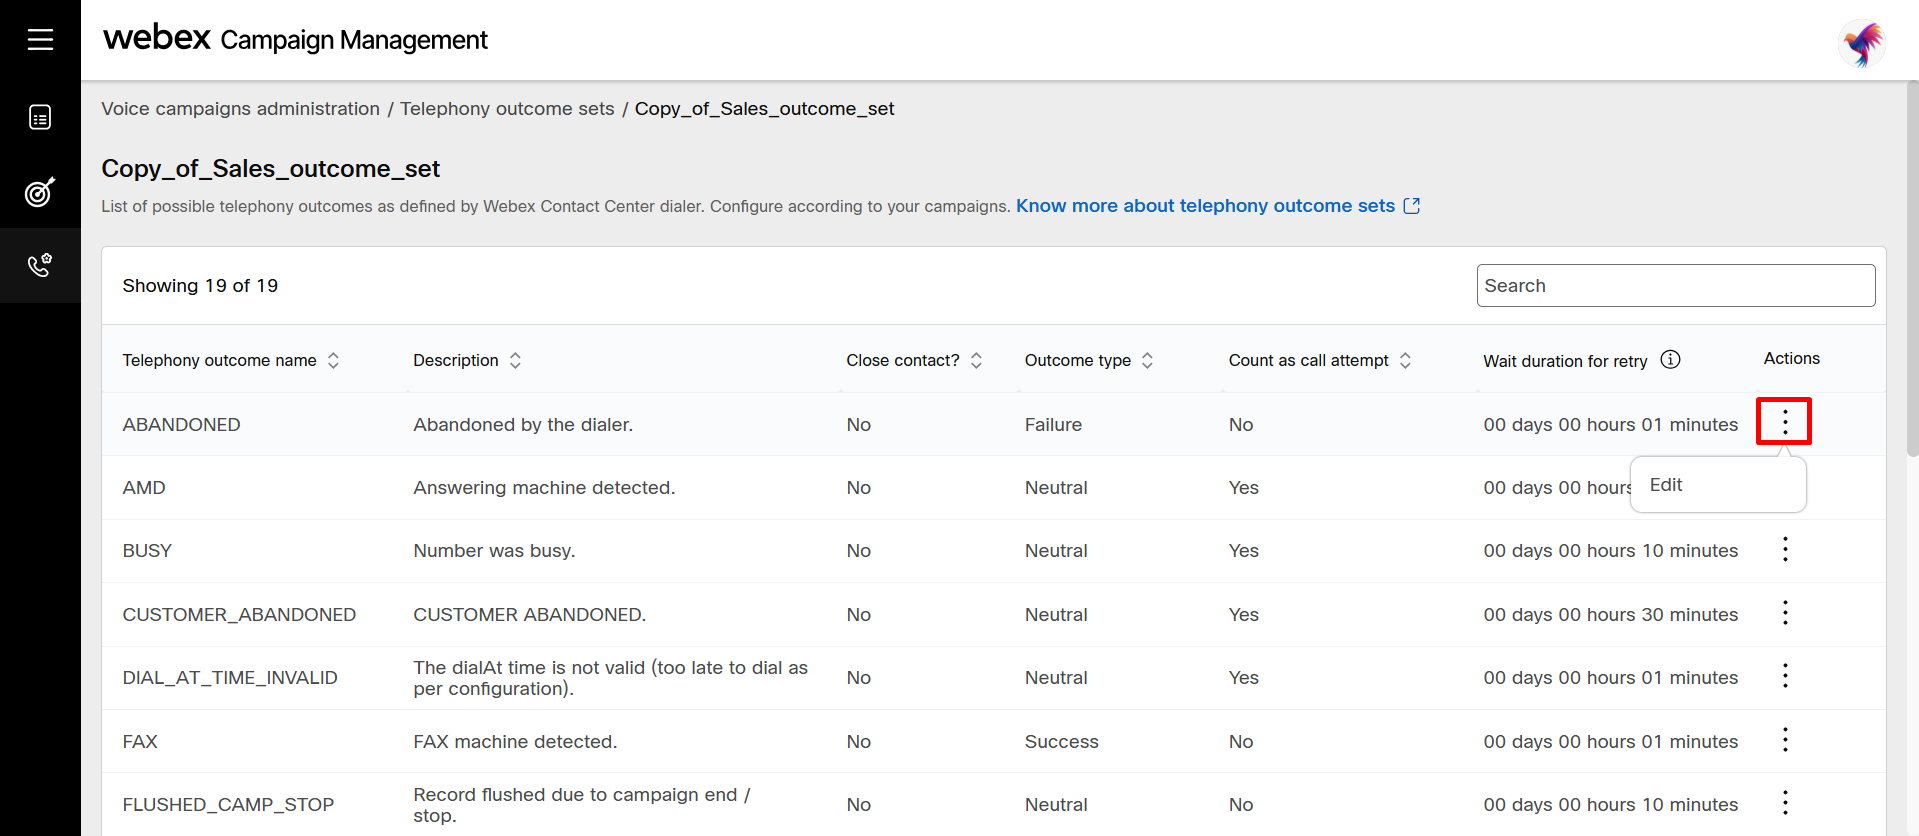This screenshot has width=1919, height=836.
Task: Click the Search input field
Action: [x=1675, y=286]
